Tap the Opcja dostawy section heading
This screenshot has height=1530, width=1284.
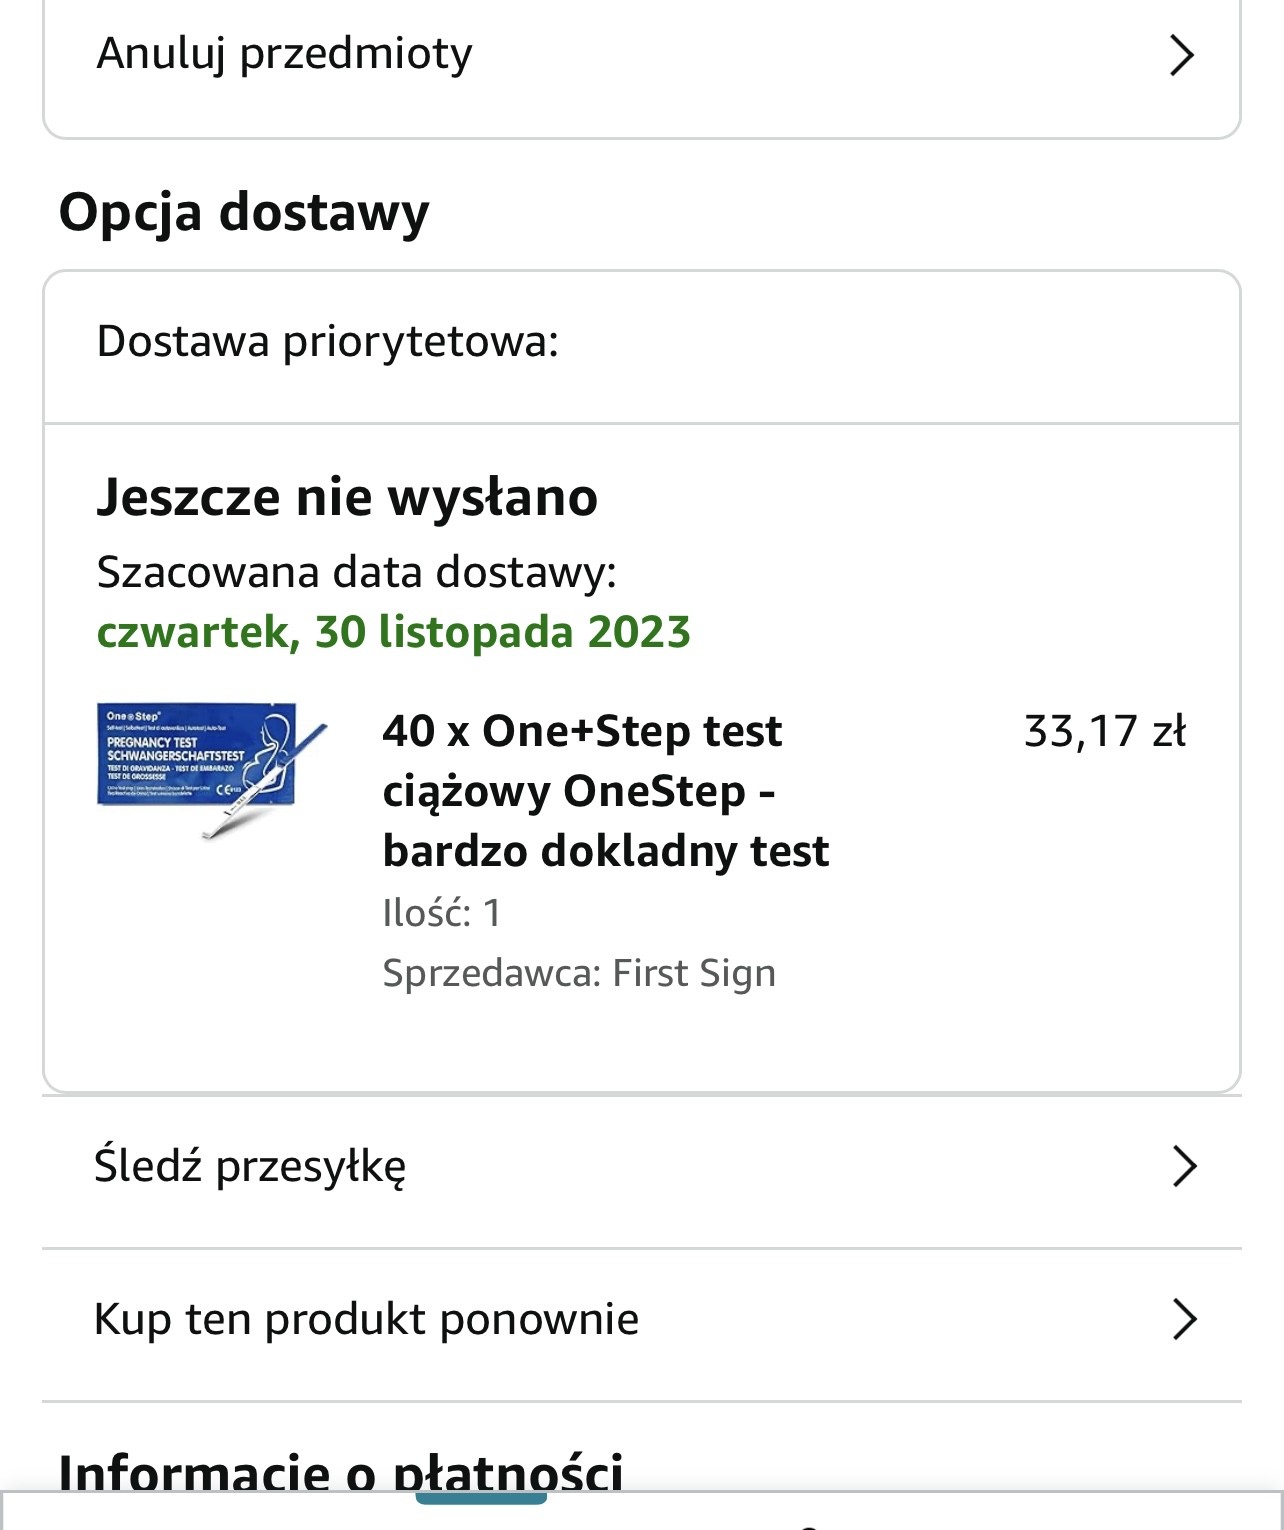coord(244,213)
